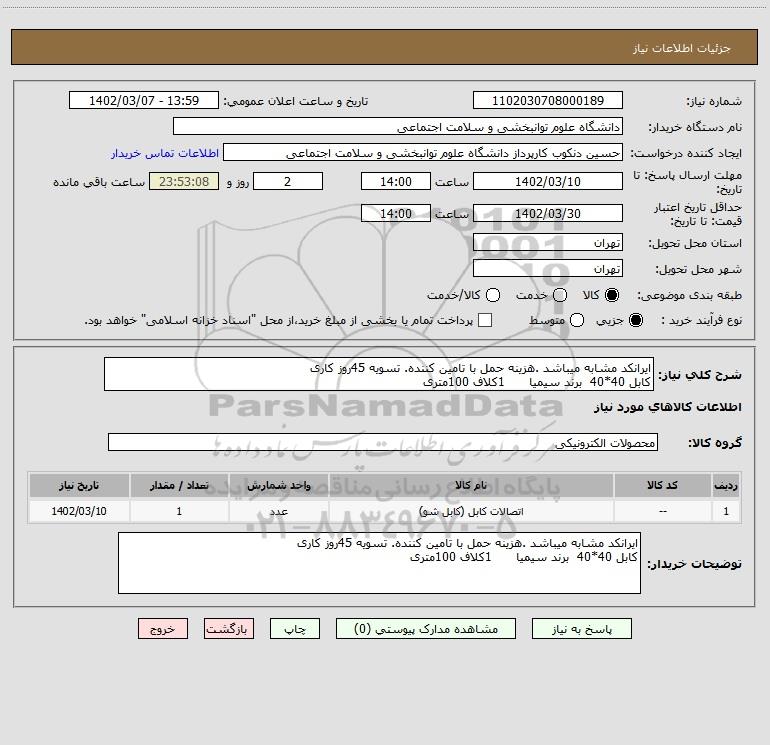Viewport: 770px width, 745px height.
Task: Click the 'بازگشت' back button
Action: pos(229,629)
